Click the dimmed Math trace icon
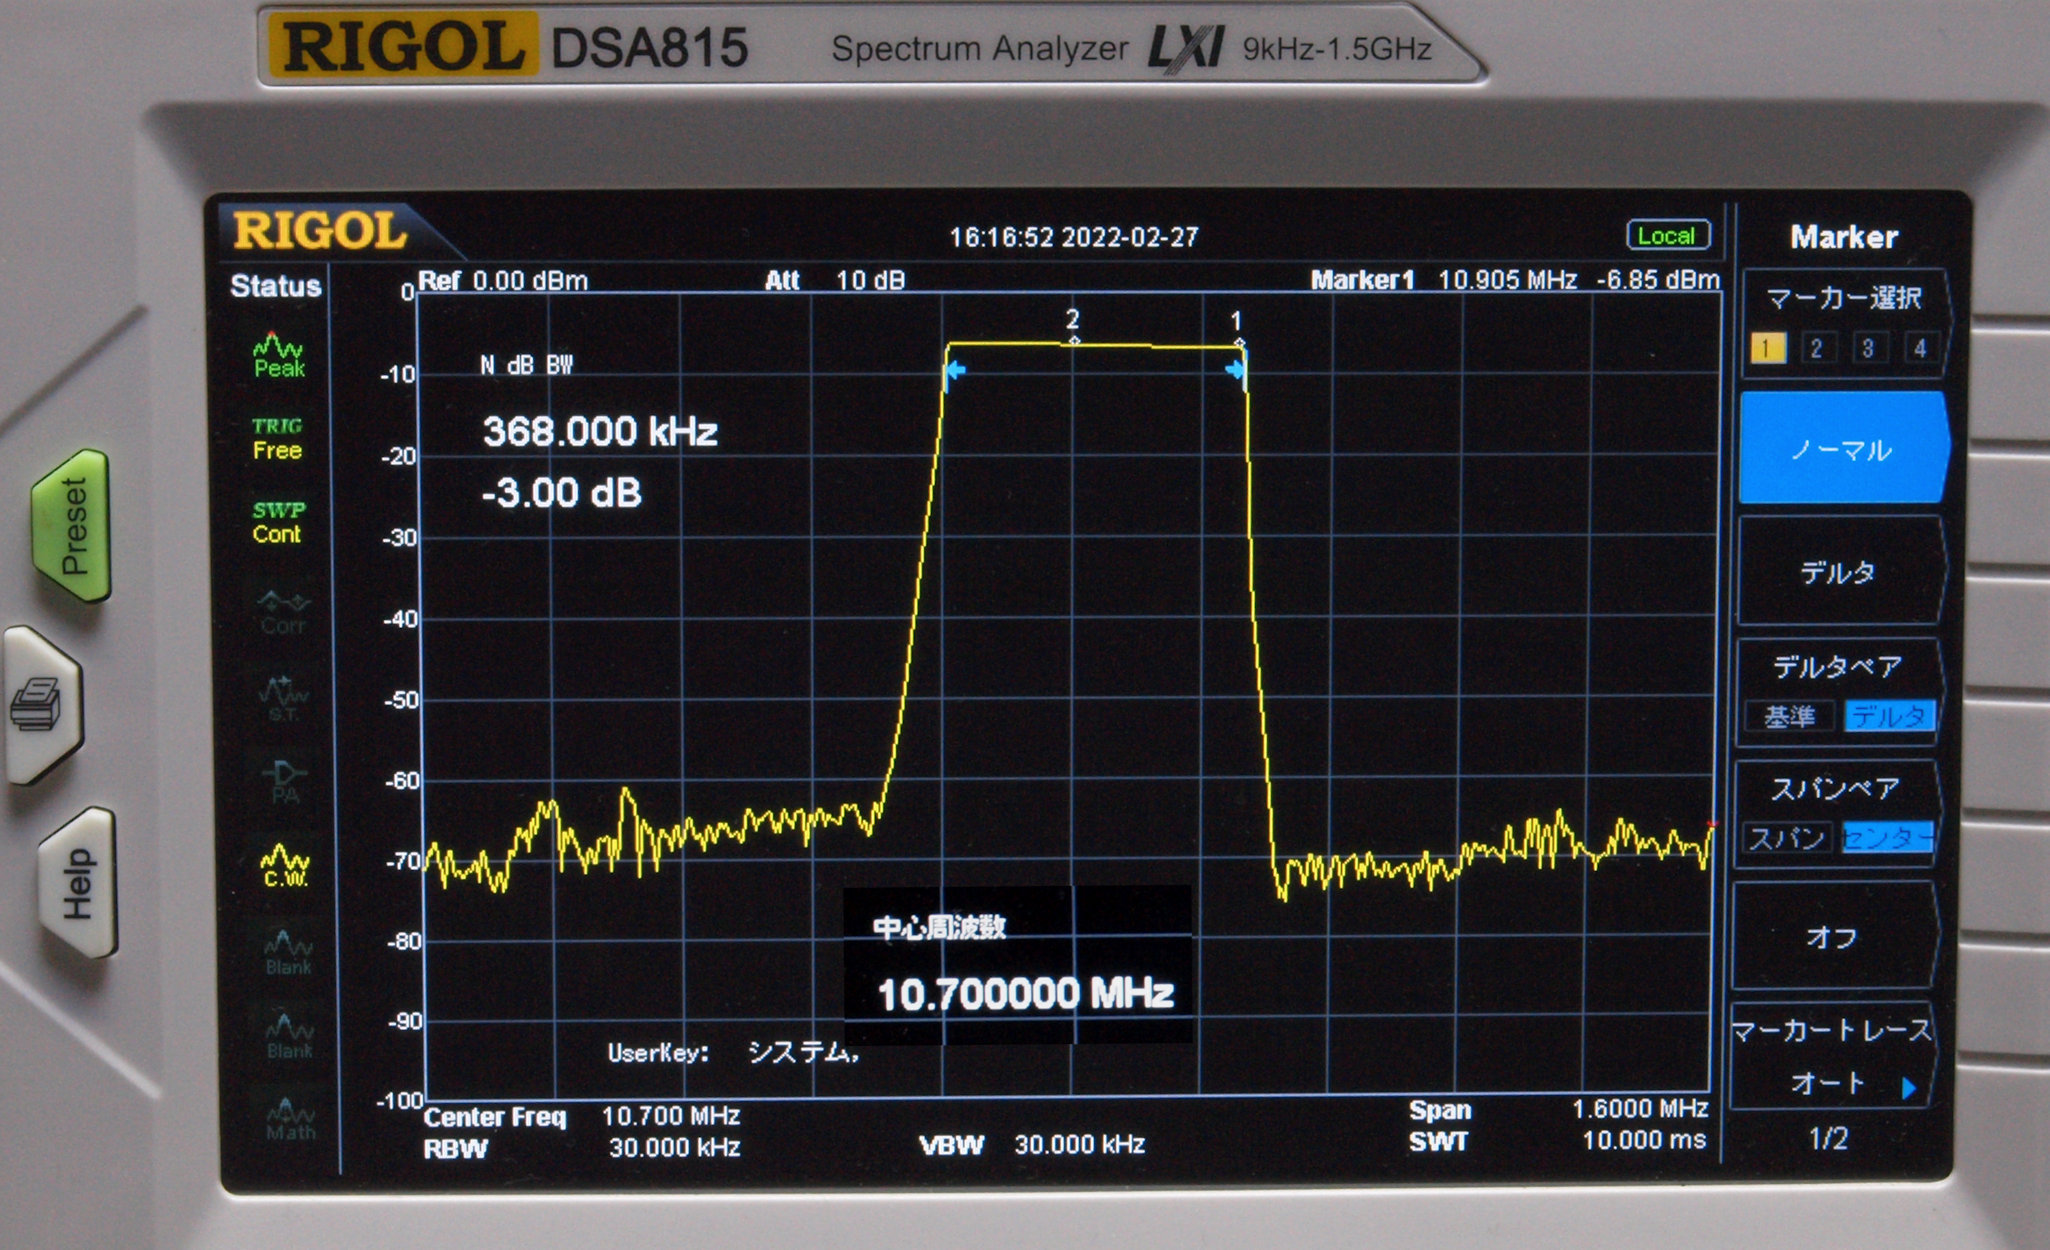Image resolution: width=2050 pixels, height=1250 pixels. click(290, 1119)
